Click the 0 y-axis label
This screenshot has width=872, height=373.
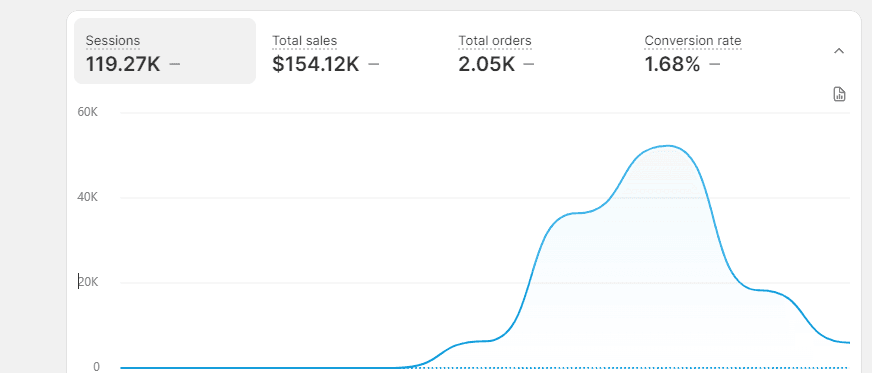[x=96, y=367]
